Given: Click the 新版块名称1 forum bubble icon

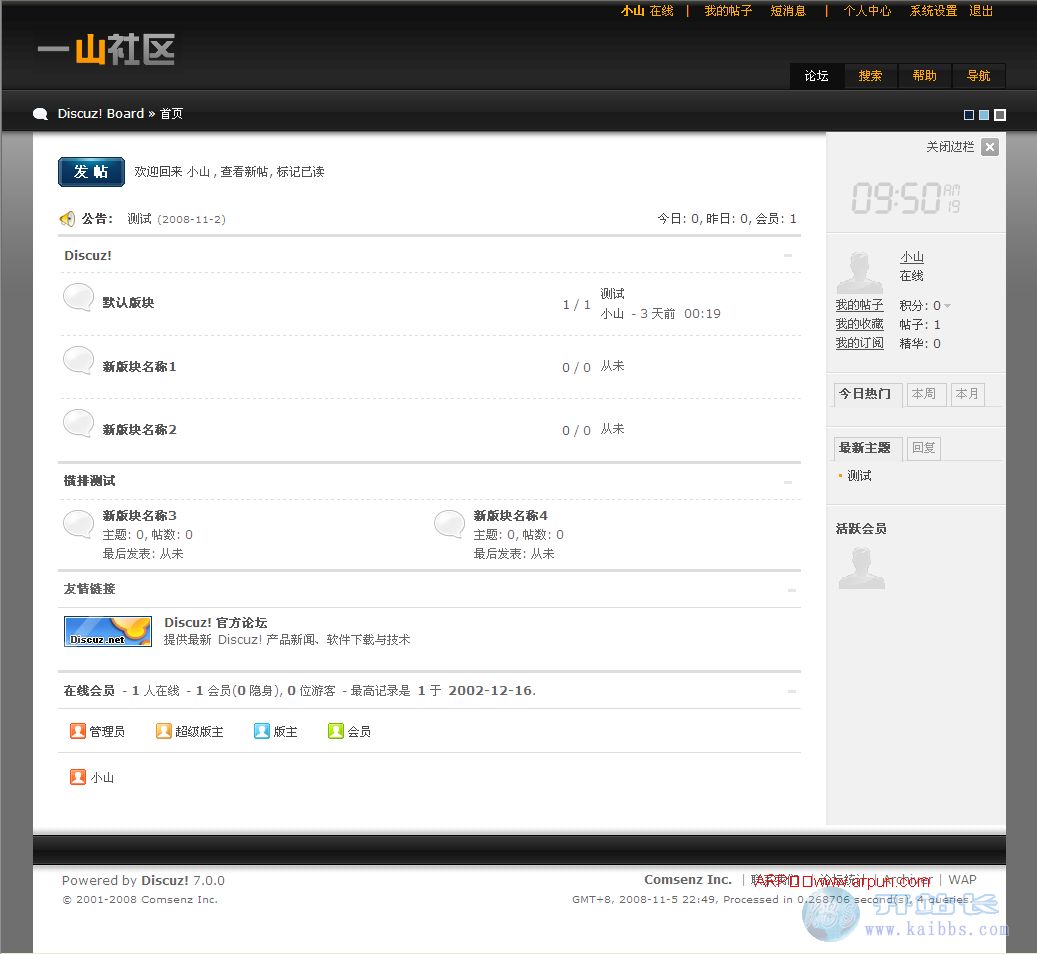Looking at the screenshot, I should tap(79, 361).
